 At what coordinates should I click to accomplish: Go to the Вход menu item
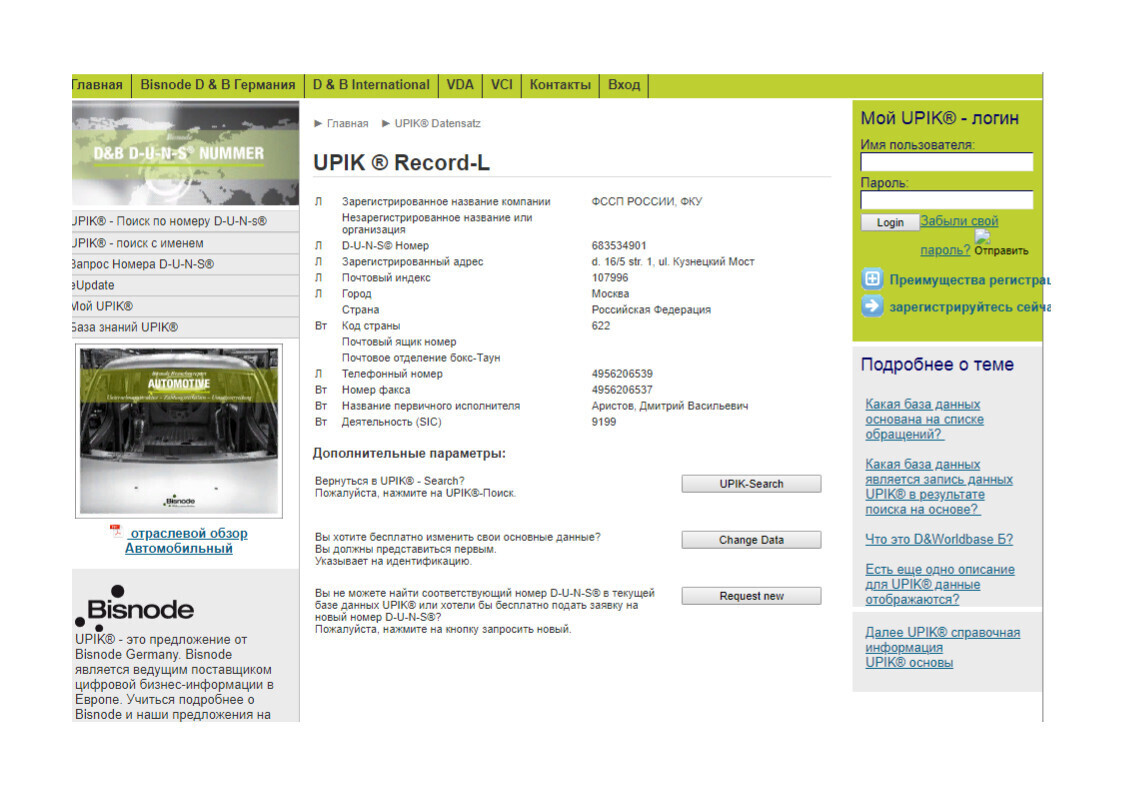pos(623,85)
